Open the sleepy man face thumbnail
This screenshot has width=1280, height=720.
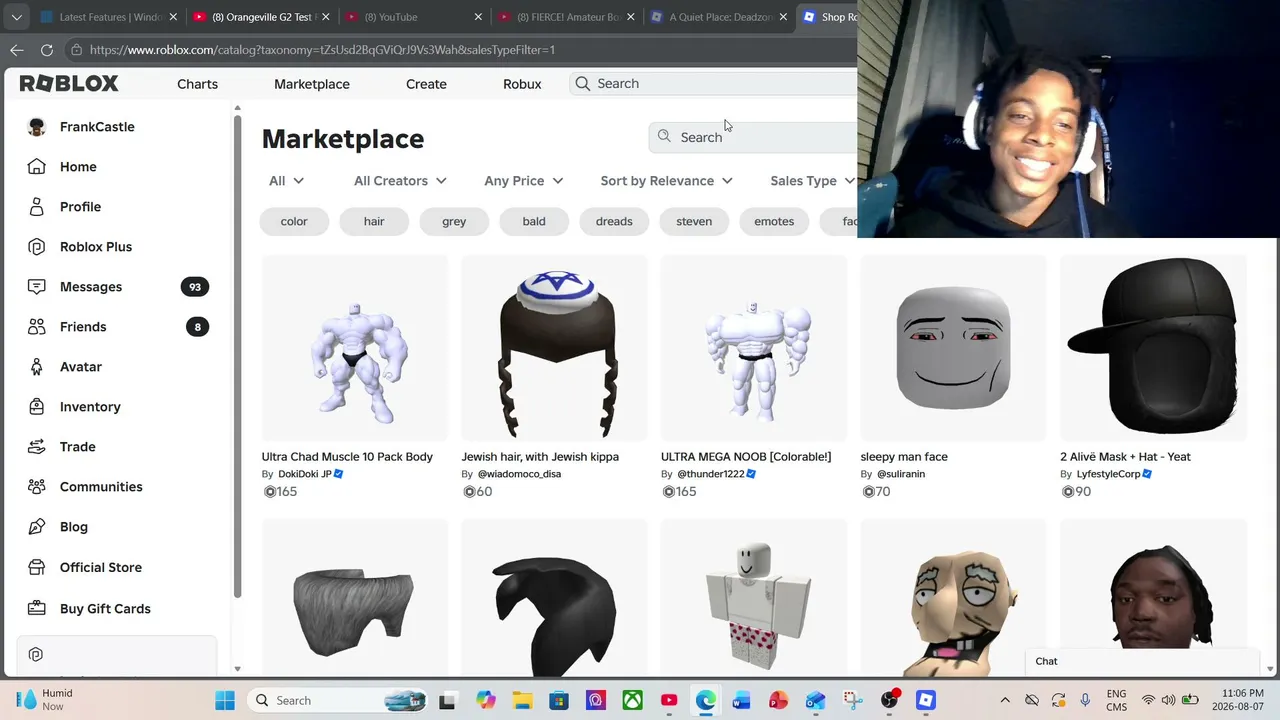pos(953,348)
